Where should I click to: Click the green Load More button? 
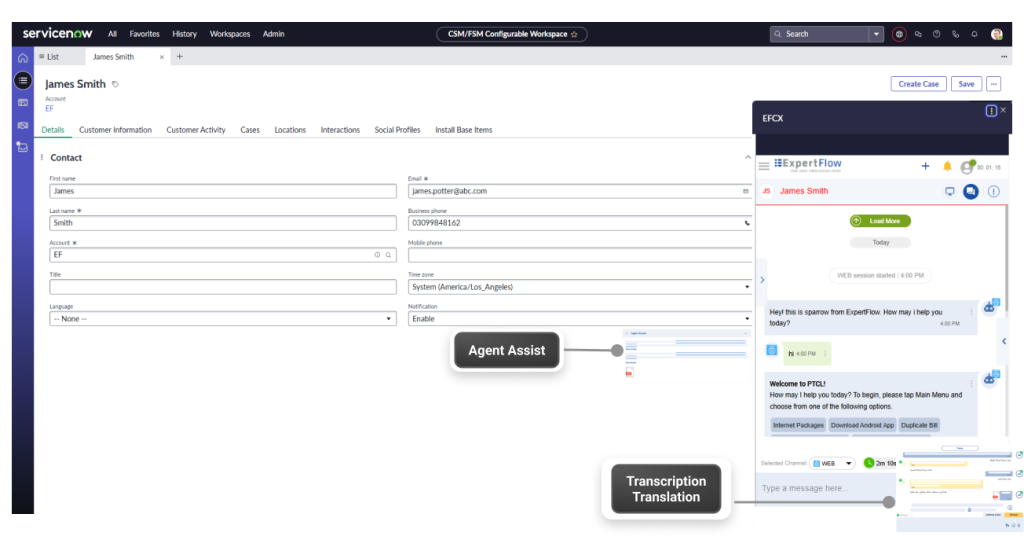pos(880,221)
